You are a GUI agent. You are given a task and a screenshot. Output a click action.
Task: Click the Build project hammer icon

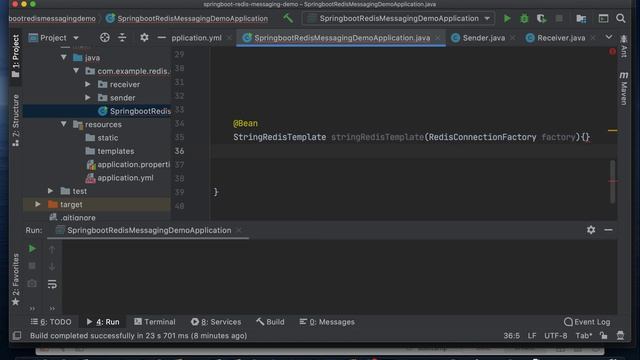pyautogui.click(x=288, y=18)
